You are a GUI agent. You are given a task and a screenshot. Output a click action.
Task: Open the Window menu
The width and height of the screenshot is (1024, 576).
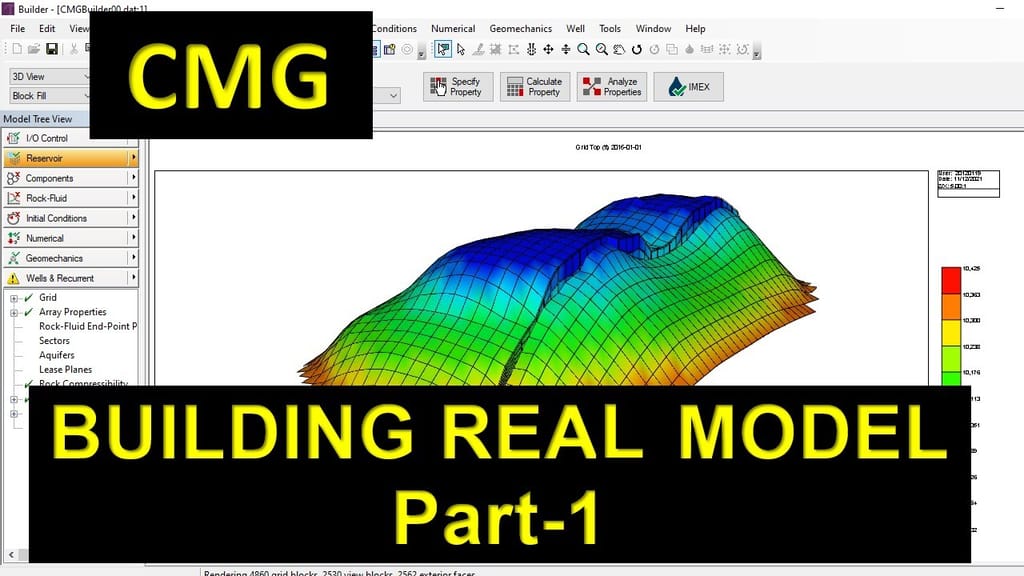[653, 29]
